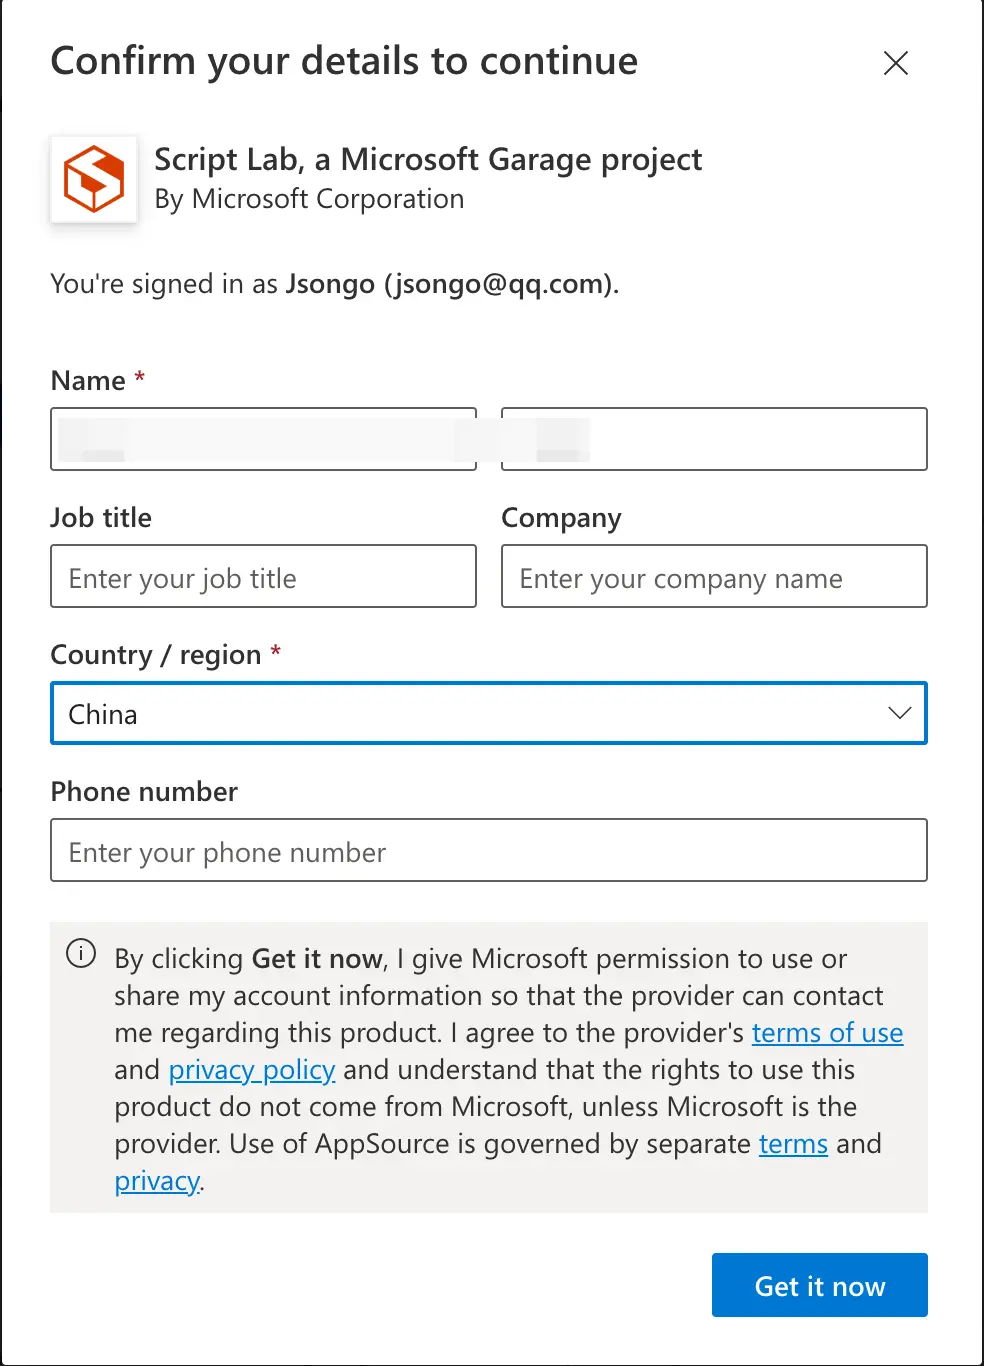This screenshot has height=1366, width=984.
Task: Click the Script Lab product title
Action: (x=428, y=160)
